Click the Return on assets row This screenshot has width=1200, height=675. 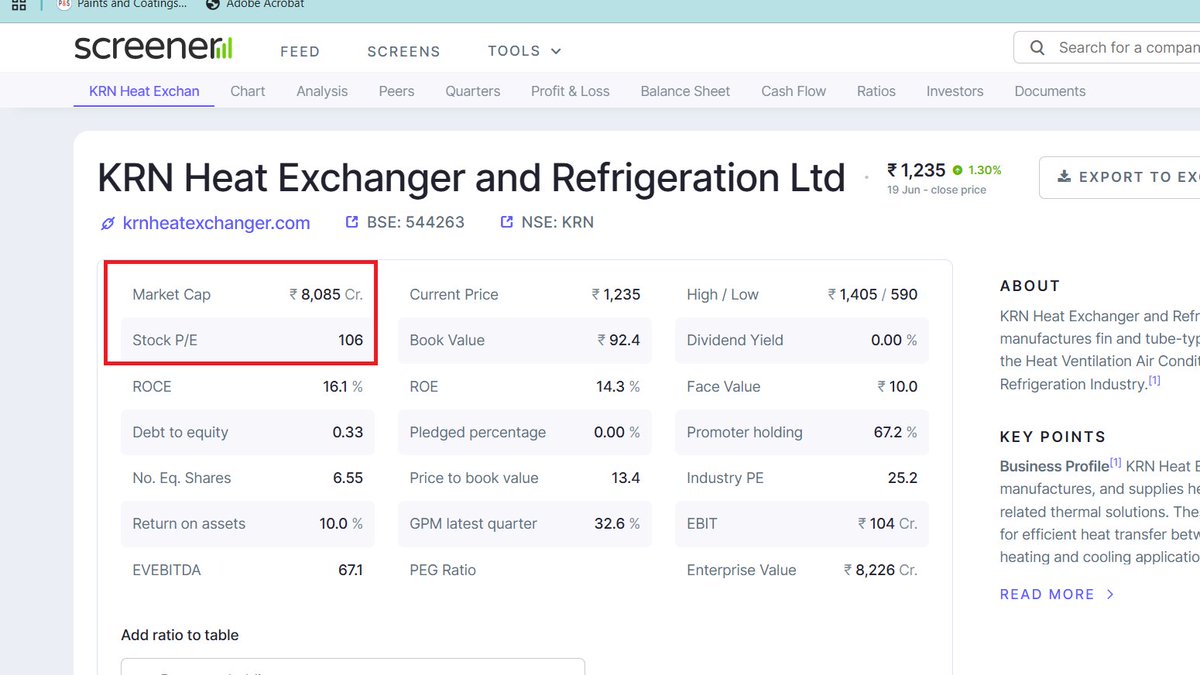click(x=248, y=524)
